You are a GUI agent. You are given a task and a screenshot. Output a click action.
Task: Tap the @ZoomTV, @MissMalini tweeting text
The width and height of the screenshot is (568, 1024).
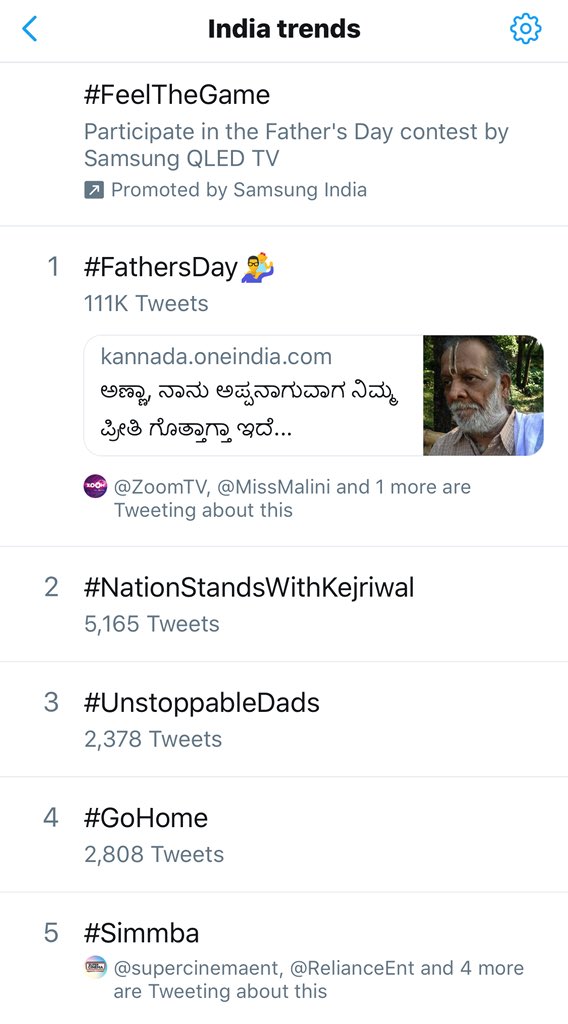(x=292, y=498)
